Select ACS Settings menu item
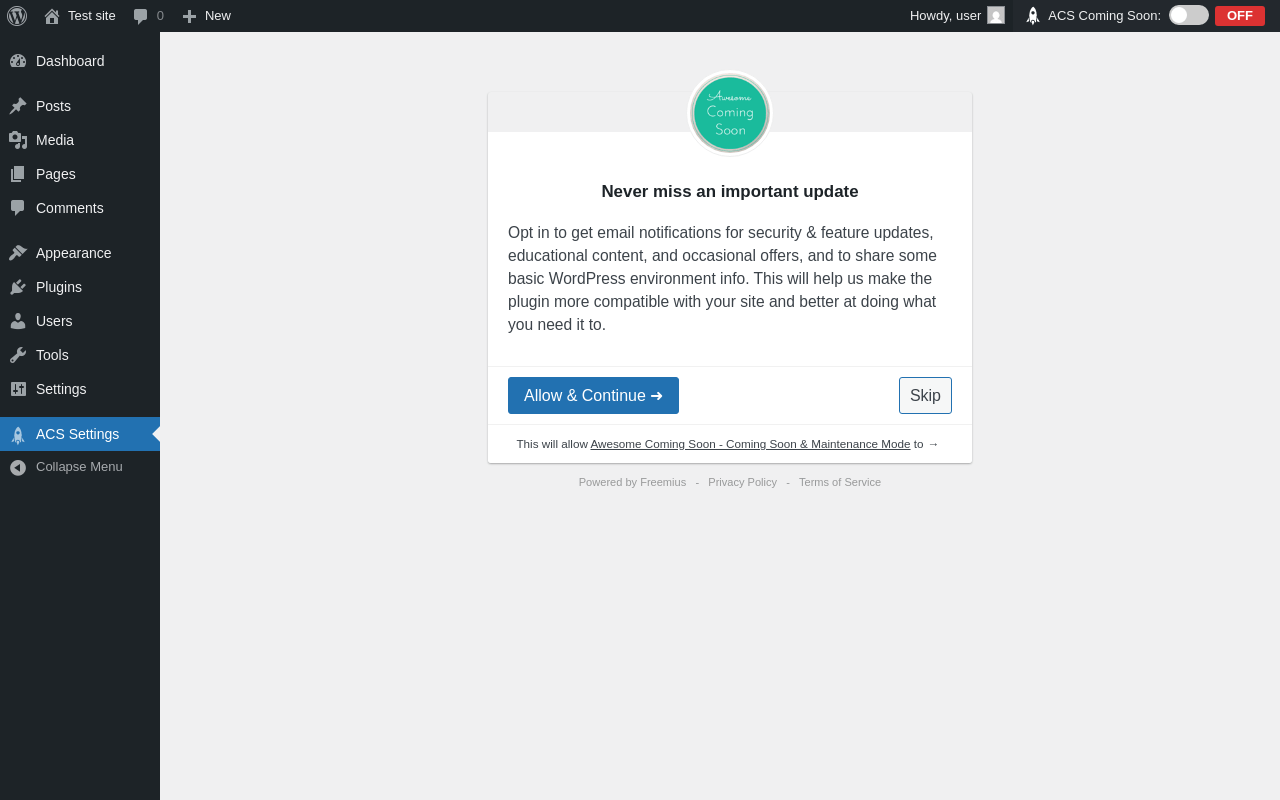Viewport: 1280px width, 800px height. coord(80,434)
